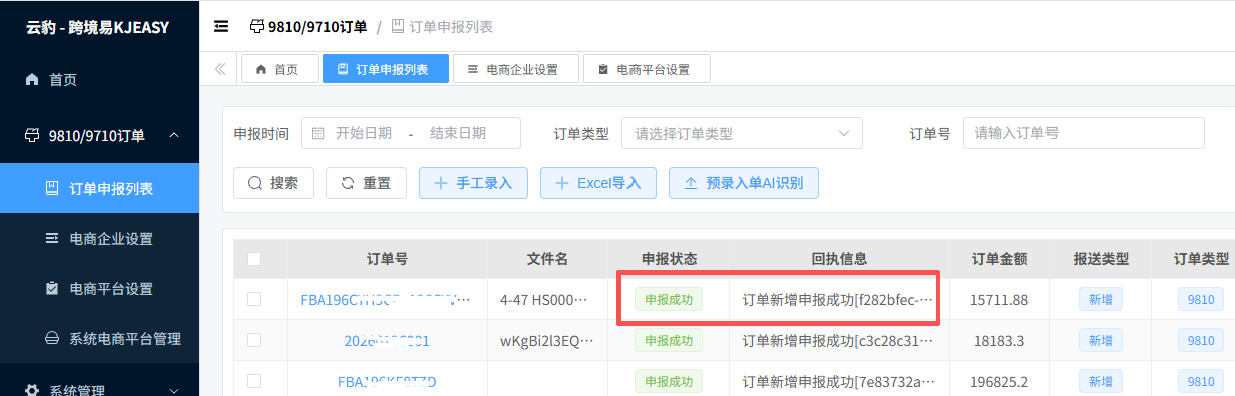Open 首页 in the left sidebar
Screen dimensions: 1235x396
(99, 79)
